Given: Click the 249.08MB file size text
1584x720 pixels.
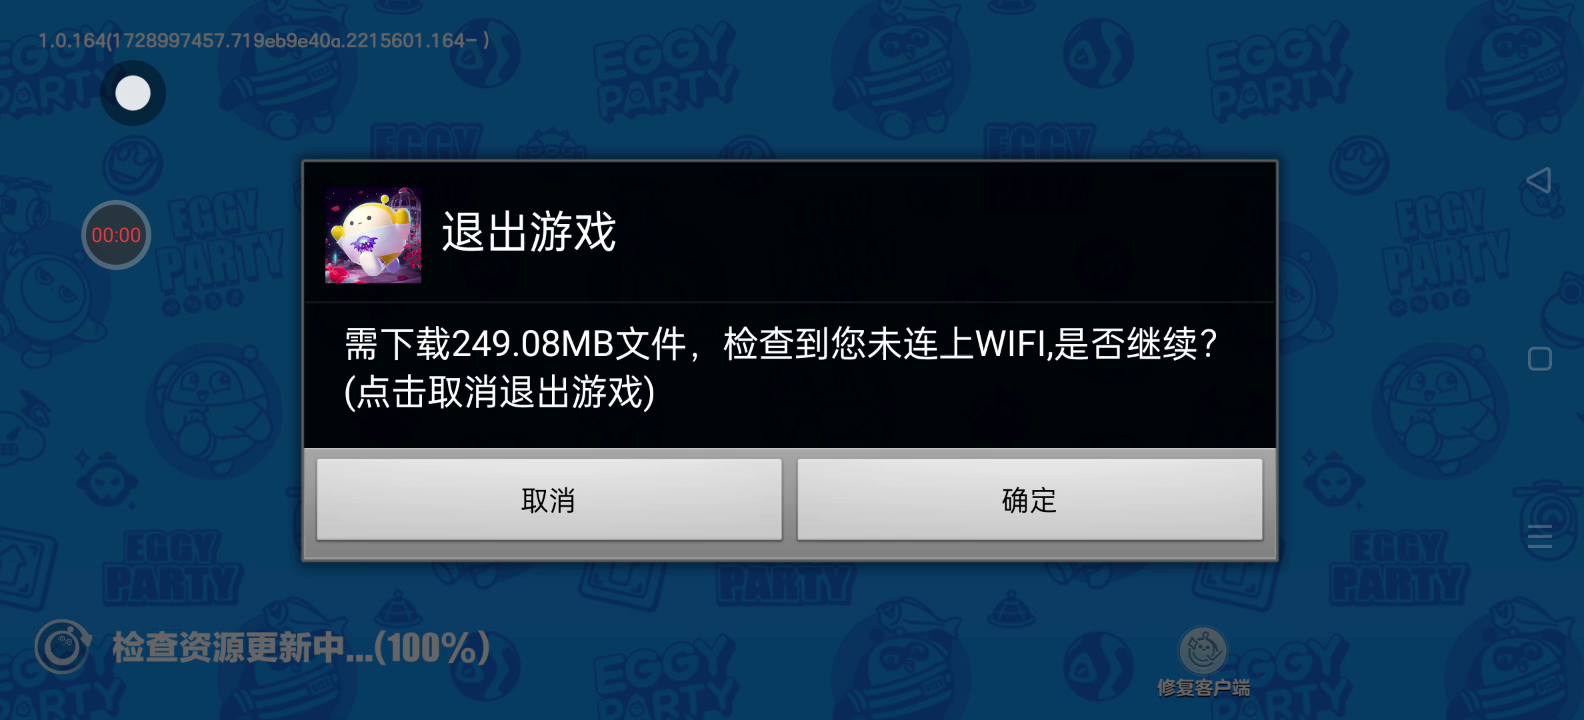Looking at the screenshot, I should coord(533,344).
